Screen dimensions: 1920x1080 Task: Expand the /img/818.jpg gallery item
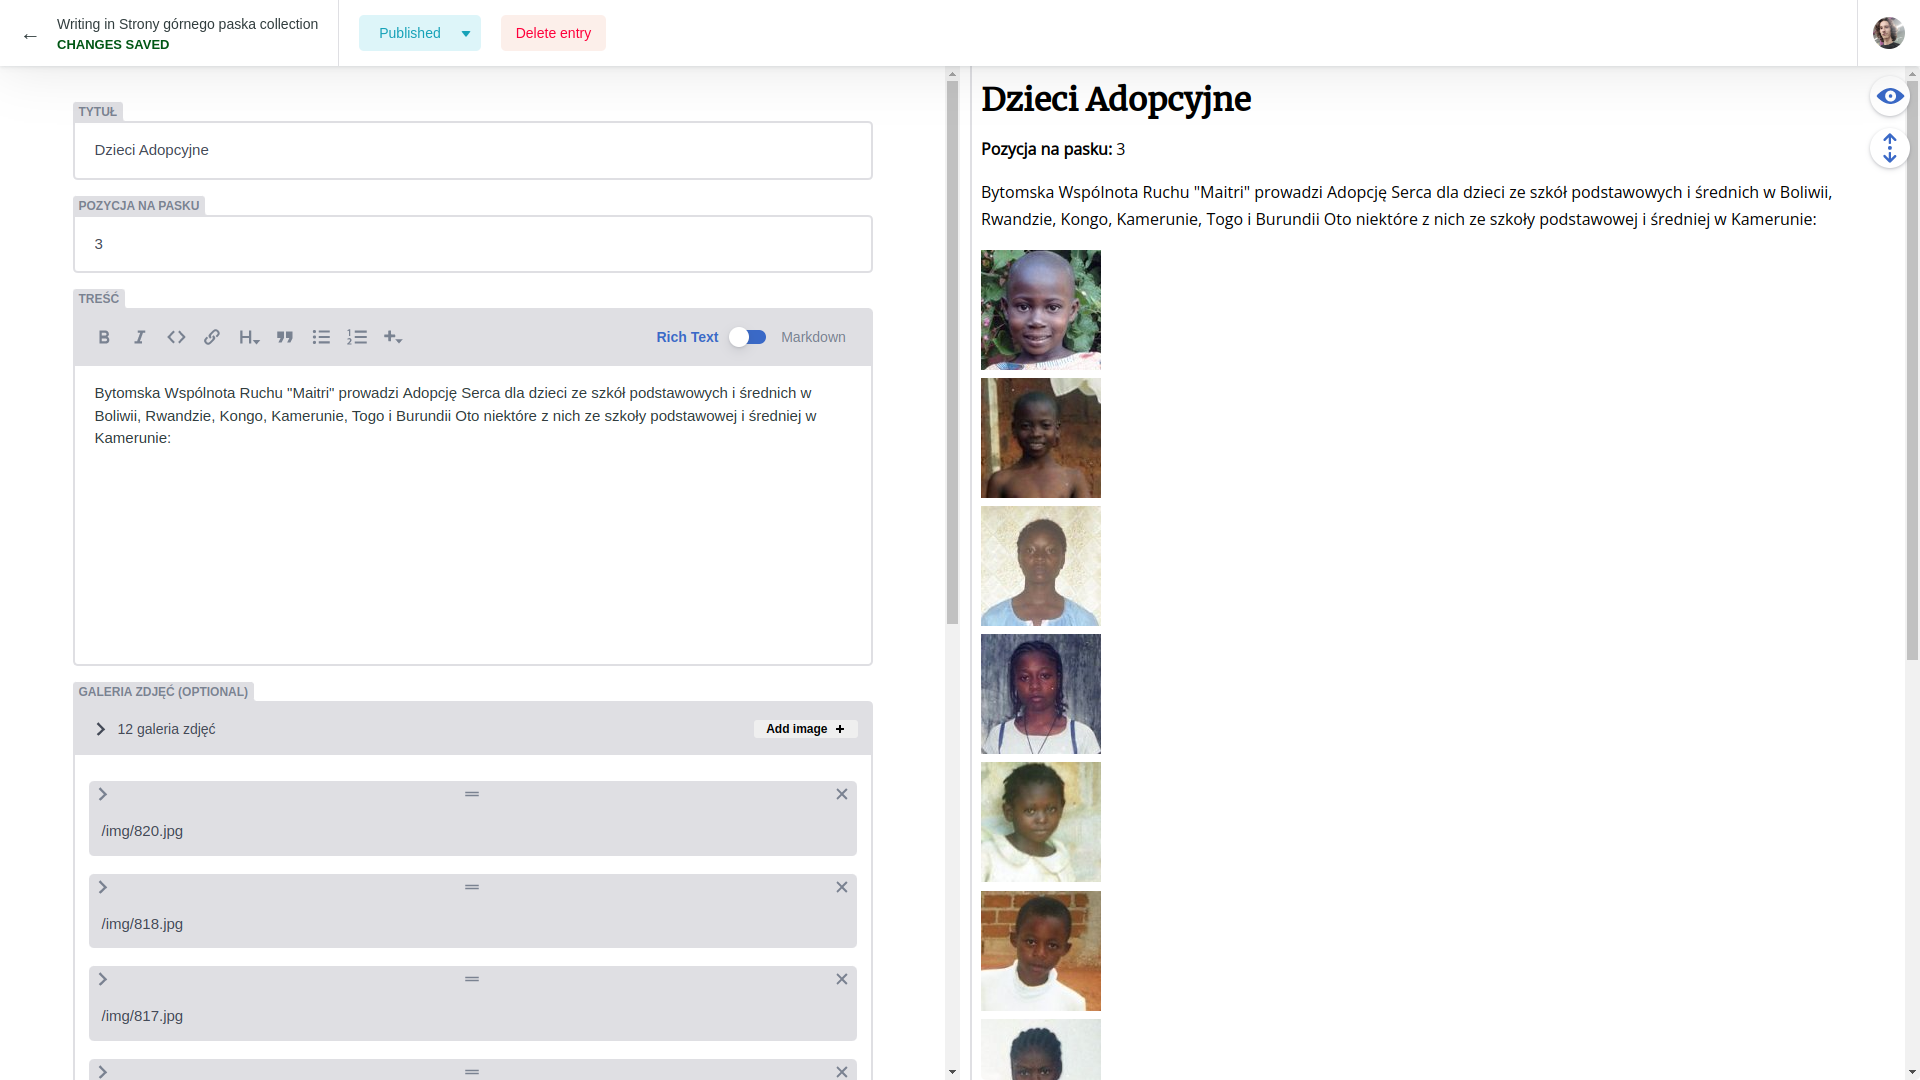tap(102, 887)
